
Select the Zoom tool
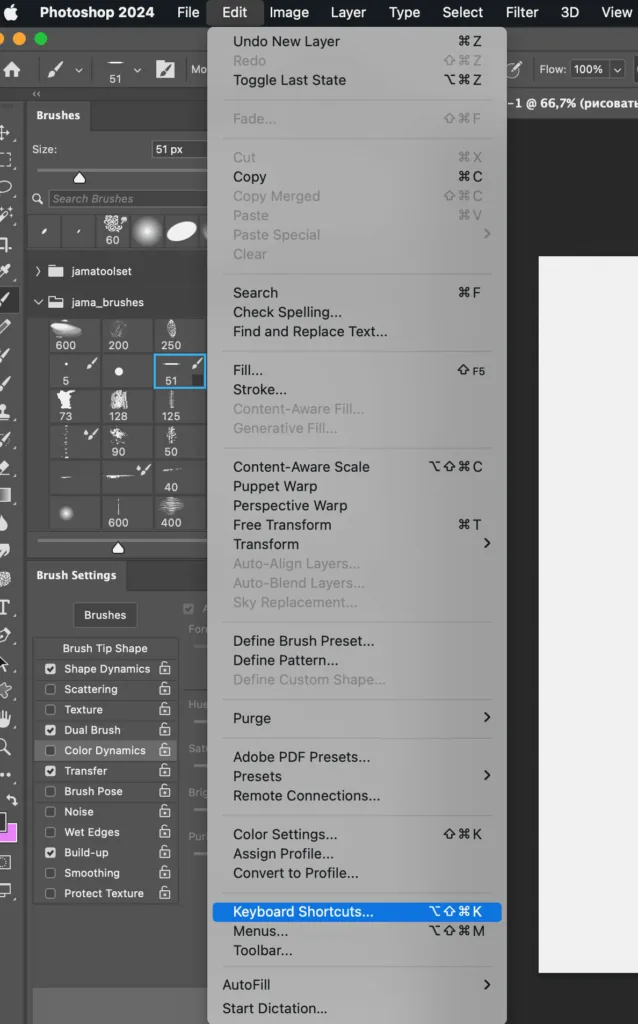coord(5,746)
